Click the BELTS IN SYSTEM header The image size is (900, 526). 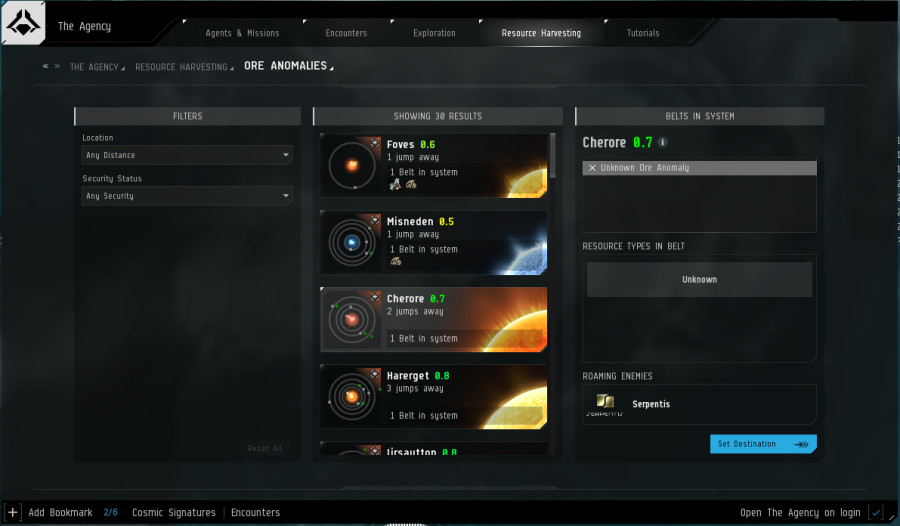tap(700, 116)
